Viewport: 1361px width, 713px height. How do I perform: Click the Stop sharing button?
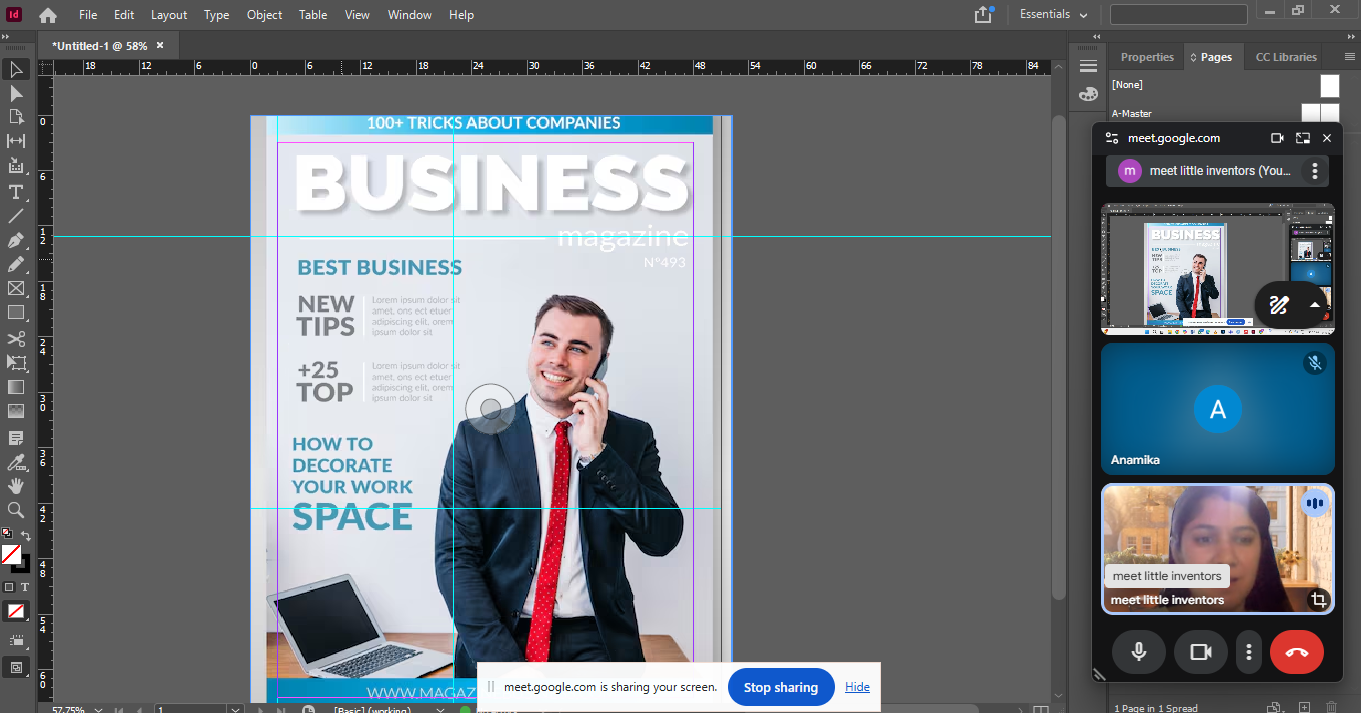(780, 687)
